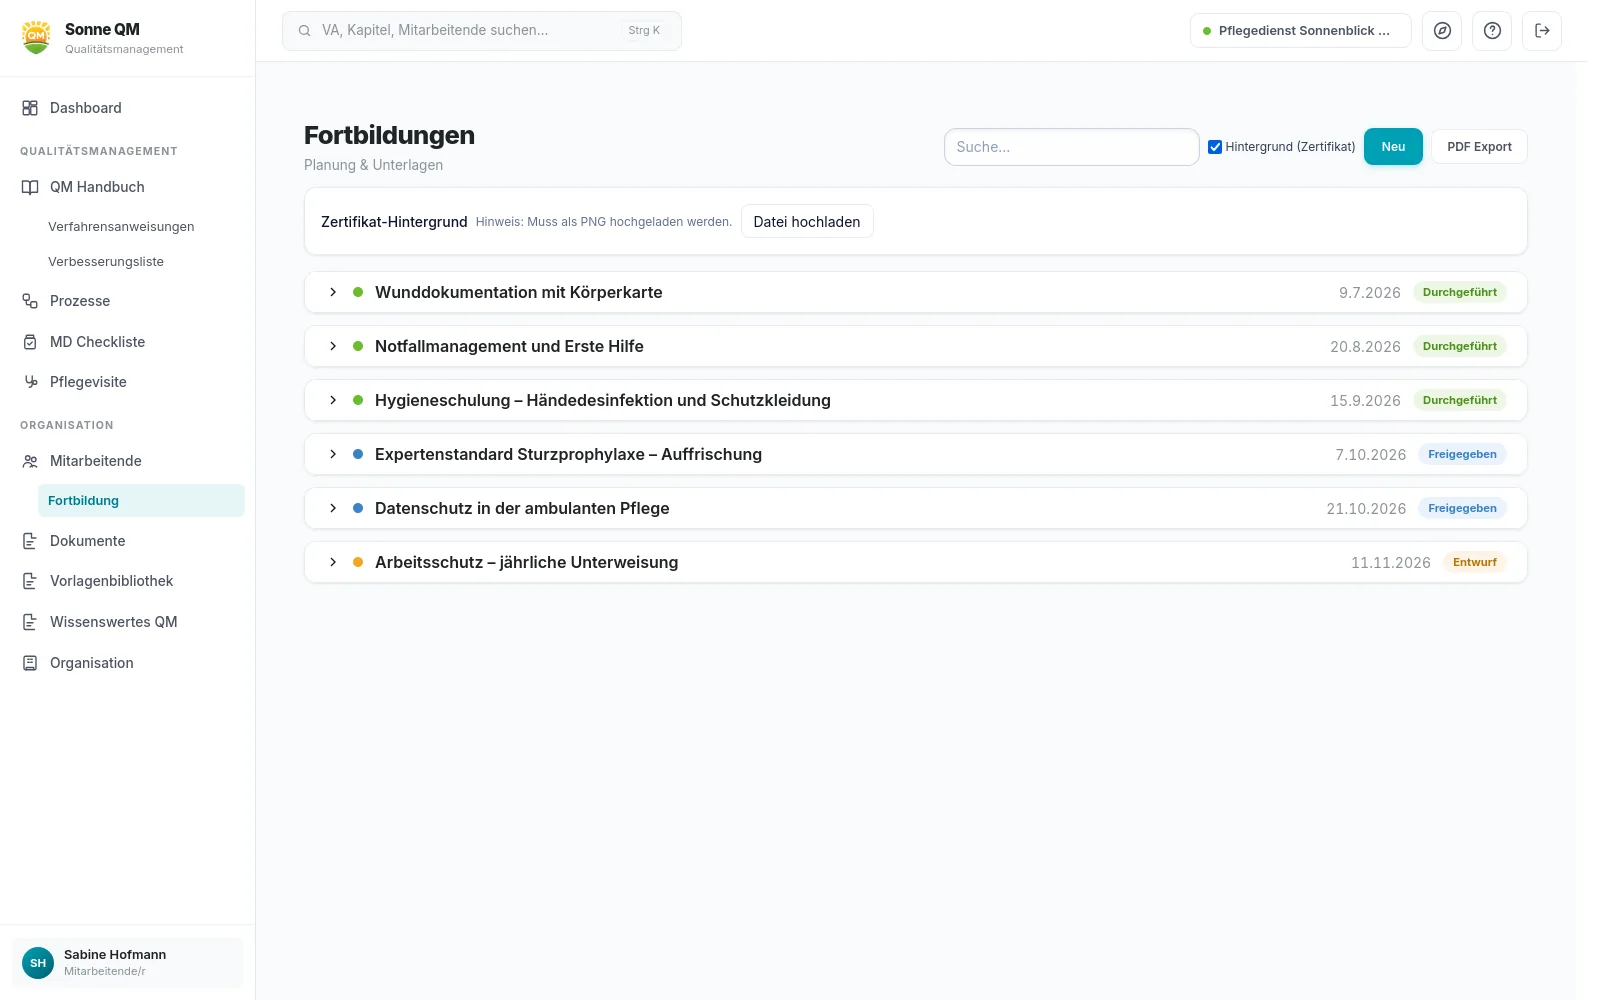The image size is (1600, 1000).
Task: Click Datei hochladen button
Action: [807, 222]
